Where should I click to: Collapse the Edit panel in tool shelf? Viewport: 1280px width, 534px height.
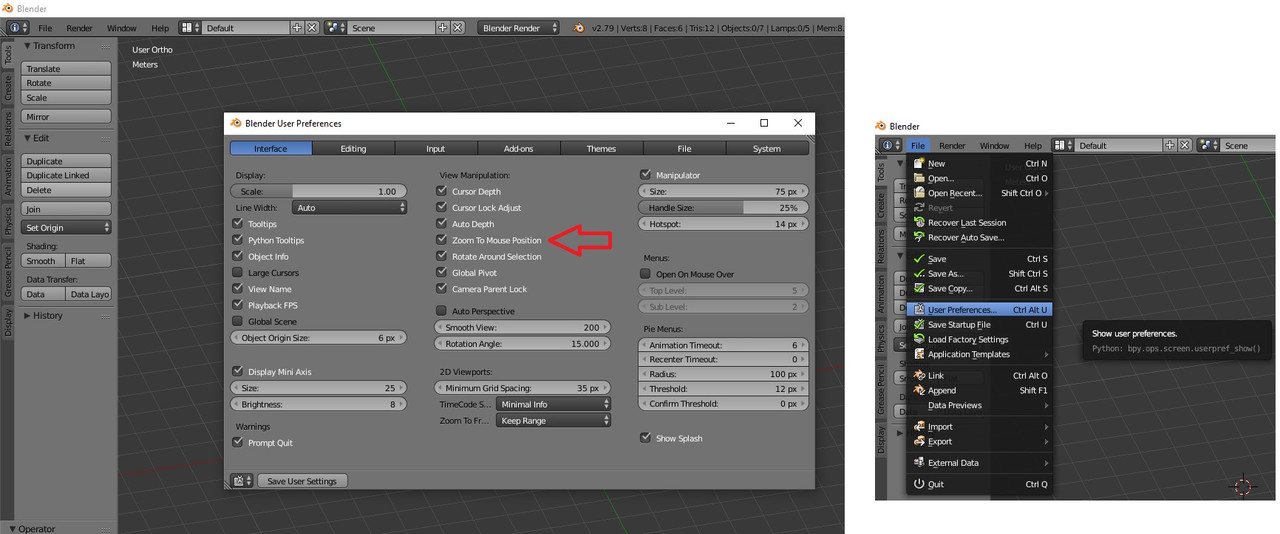(x=29, y=138)
